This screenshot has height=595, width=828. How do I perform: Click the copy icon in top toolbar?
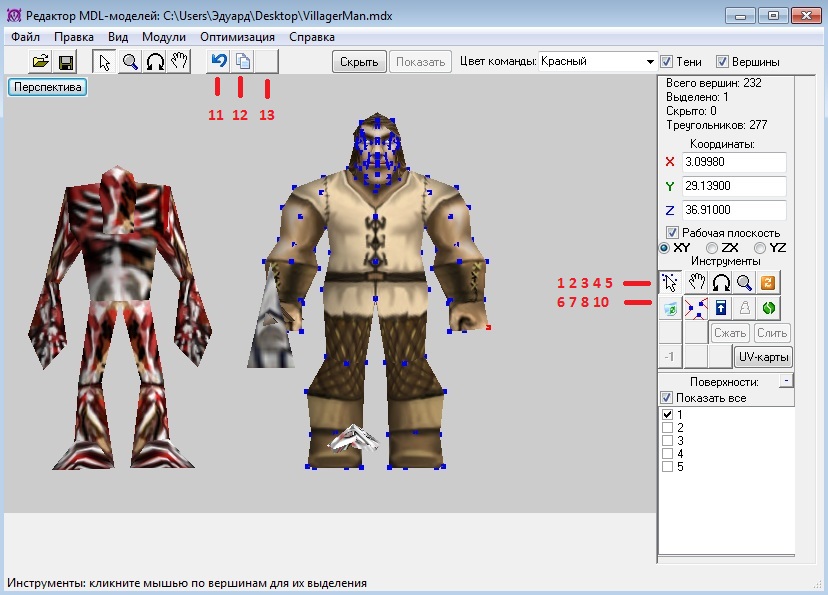(242, 62)
